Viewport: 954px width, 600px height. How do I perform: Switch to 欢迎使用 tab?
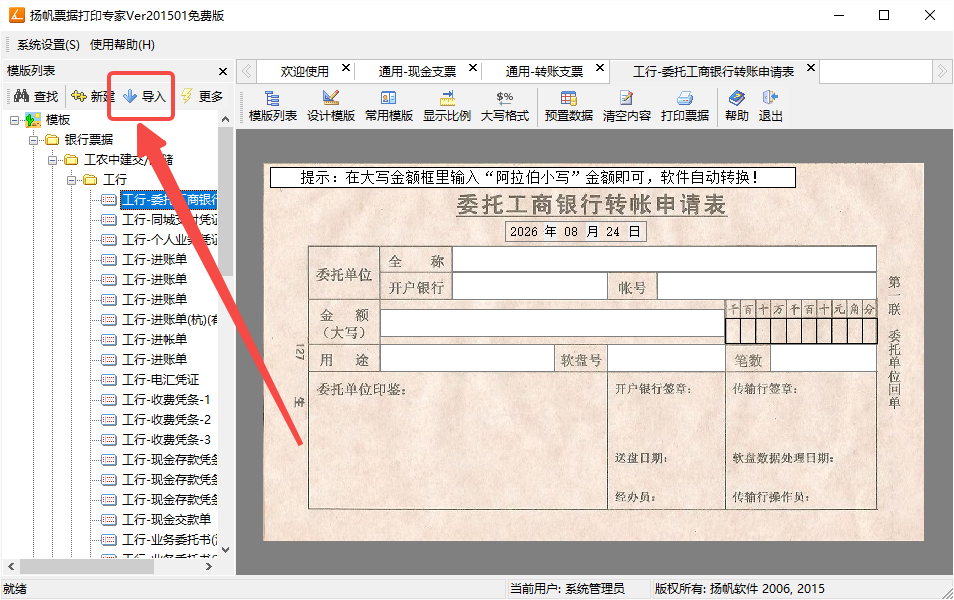(x=304, y=72)
